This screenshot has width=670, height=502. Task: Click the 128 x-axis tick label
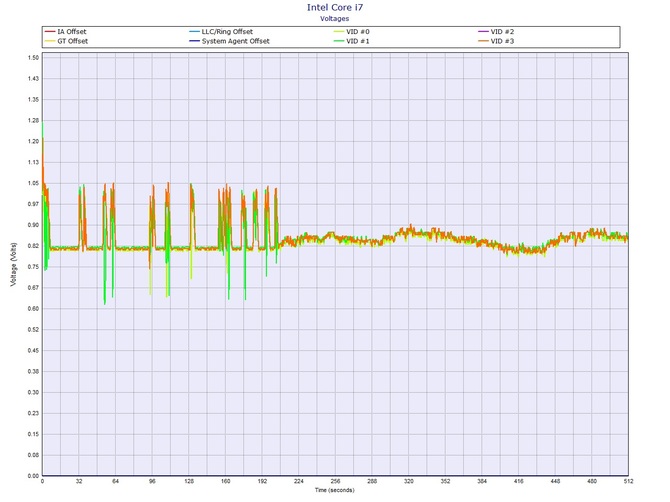pos(189,481)
